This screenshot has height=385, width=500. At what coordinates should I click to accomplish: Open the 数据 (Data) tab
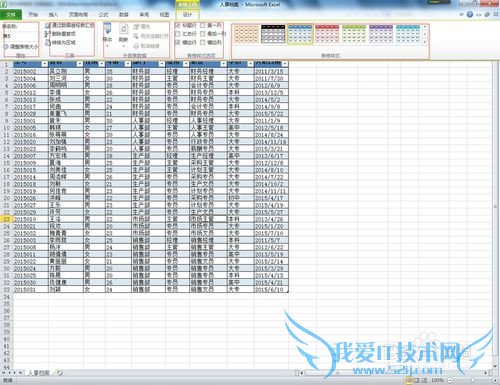click(x=124, y=15)
